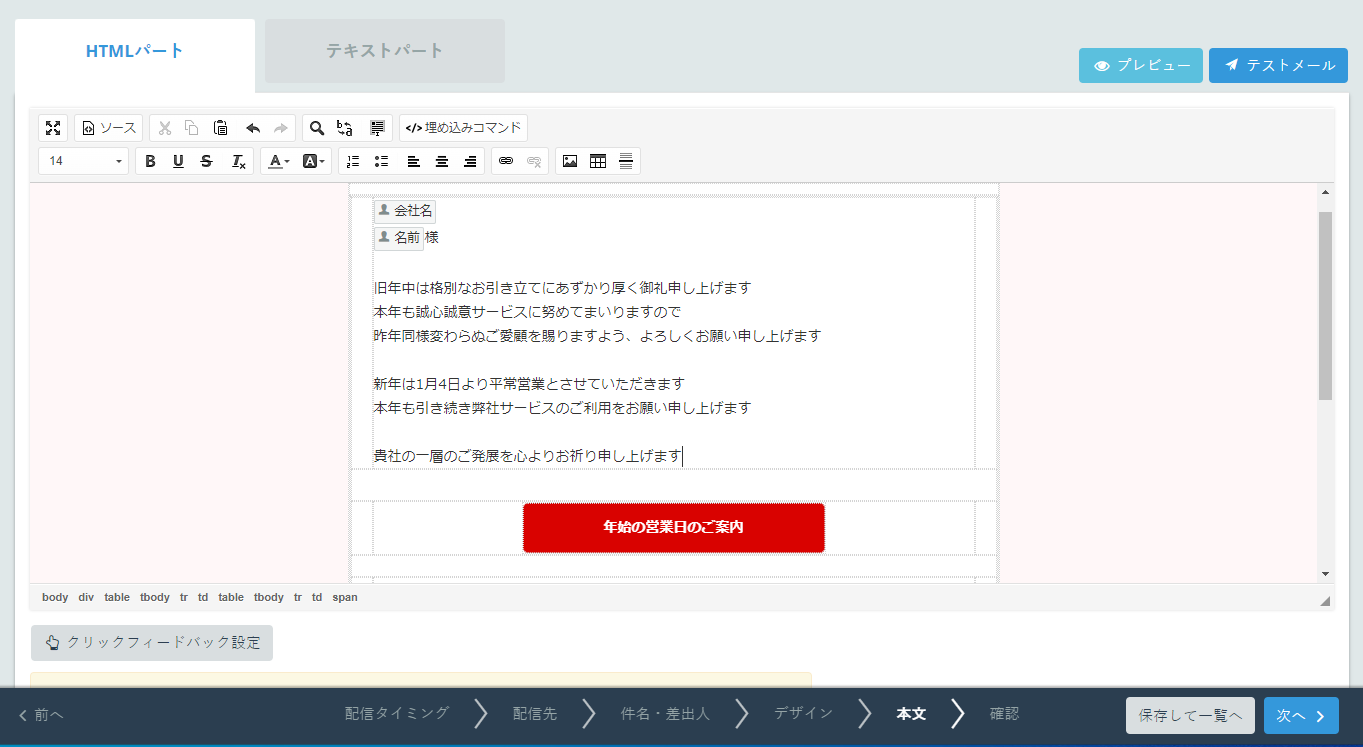The height and width of the screenshot is (747, 1363).
Task: Click the line 昨年同様変わらぬご愛顧を賜りますよう
Action: (597, 336)
